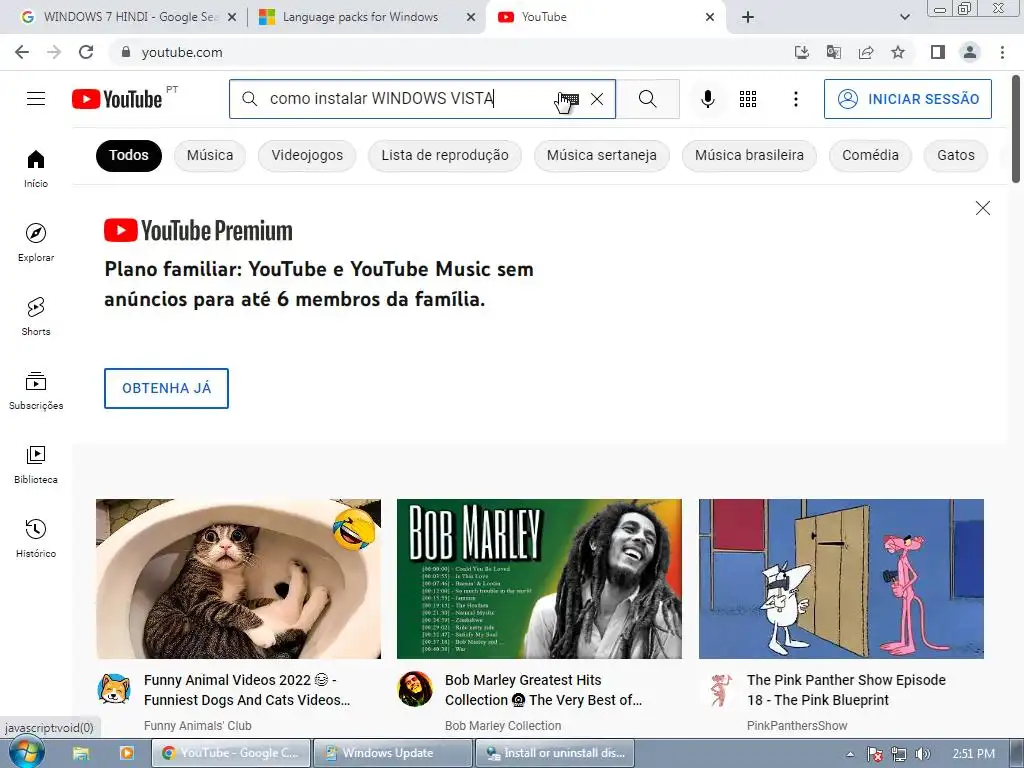Select the Videojogos filter chip
1024x768 pixels.
click(307, 155)
